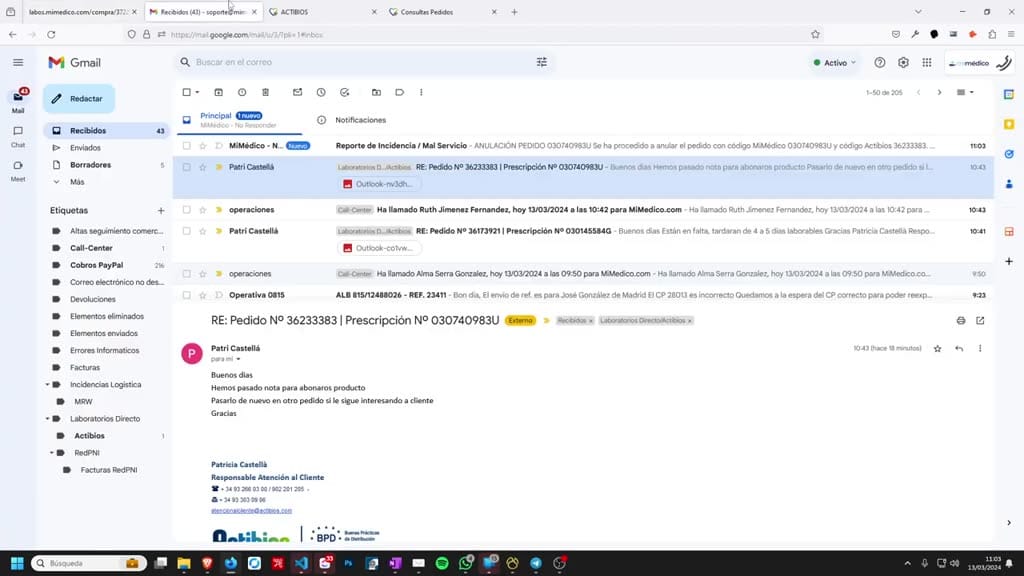
Task: Remove the Recibidos label chip
Action: [x=590, y=321]
